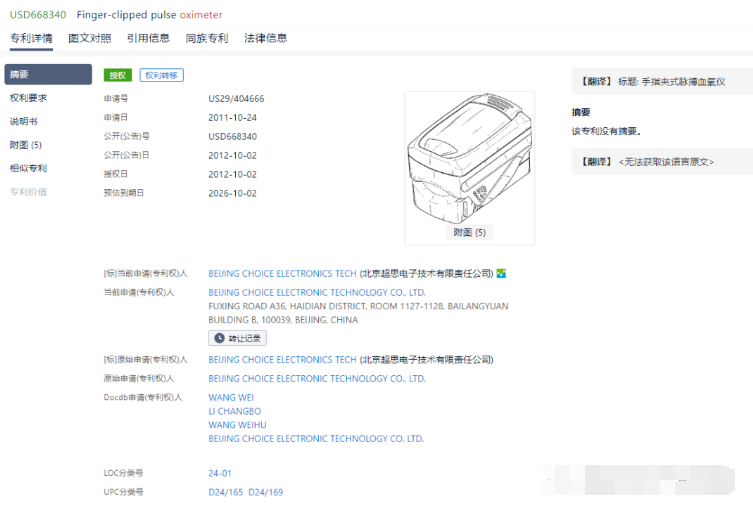Open UPC classification D24/169 link
This screenshot has height=507, width=753.
[266, 492]
